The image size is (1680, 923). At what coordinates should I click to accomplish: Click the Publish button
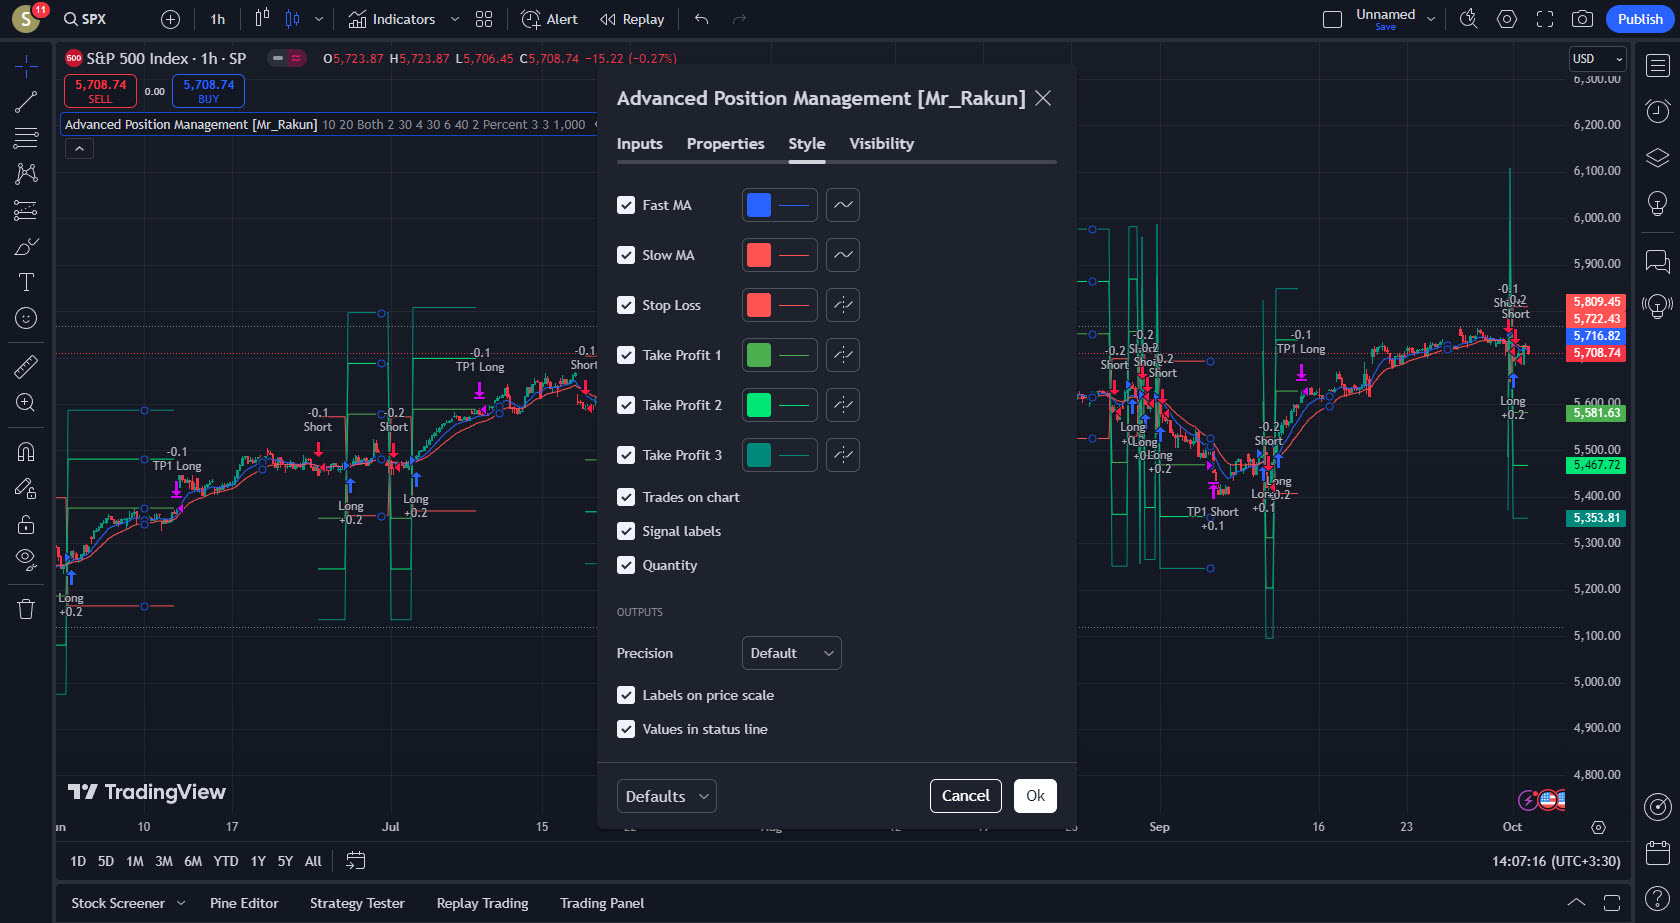[1640, 19]
